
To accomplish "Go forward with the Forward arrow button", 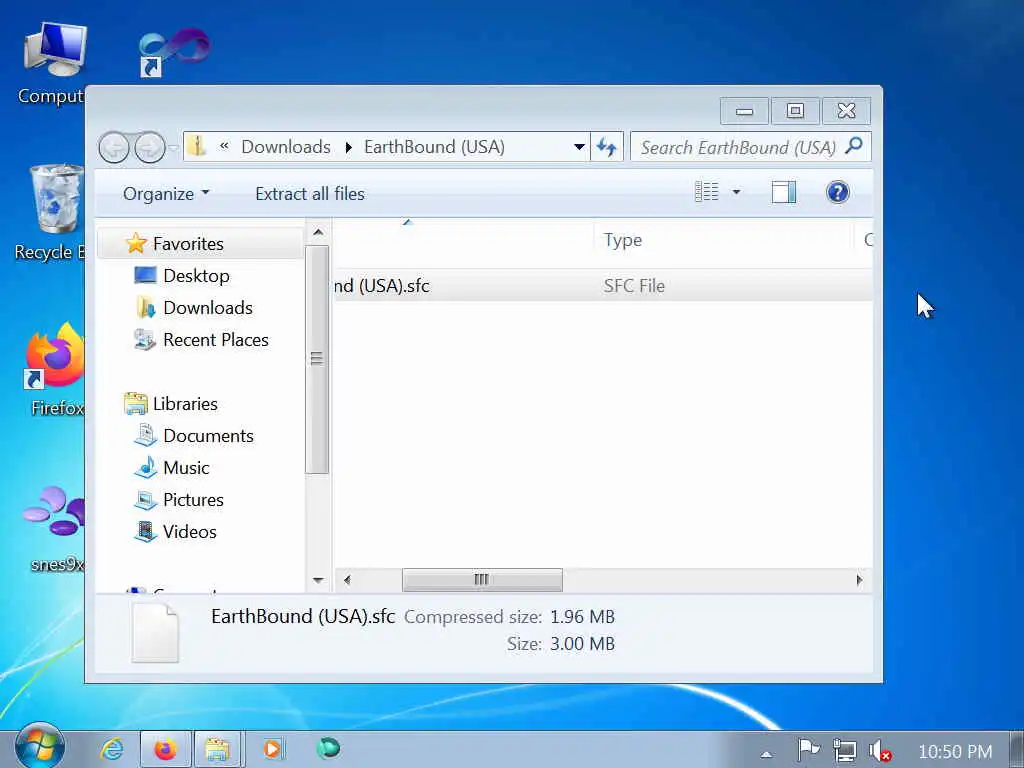I will click(150, 148).
